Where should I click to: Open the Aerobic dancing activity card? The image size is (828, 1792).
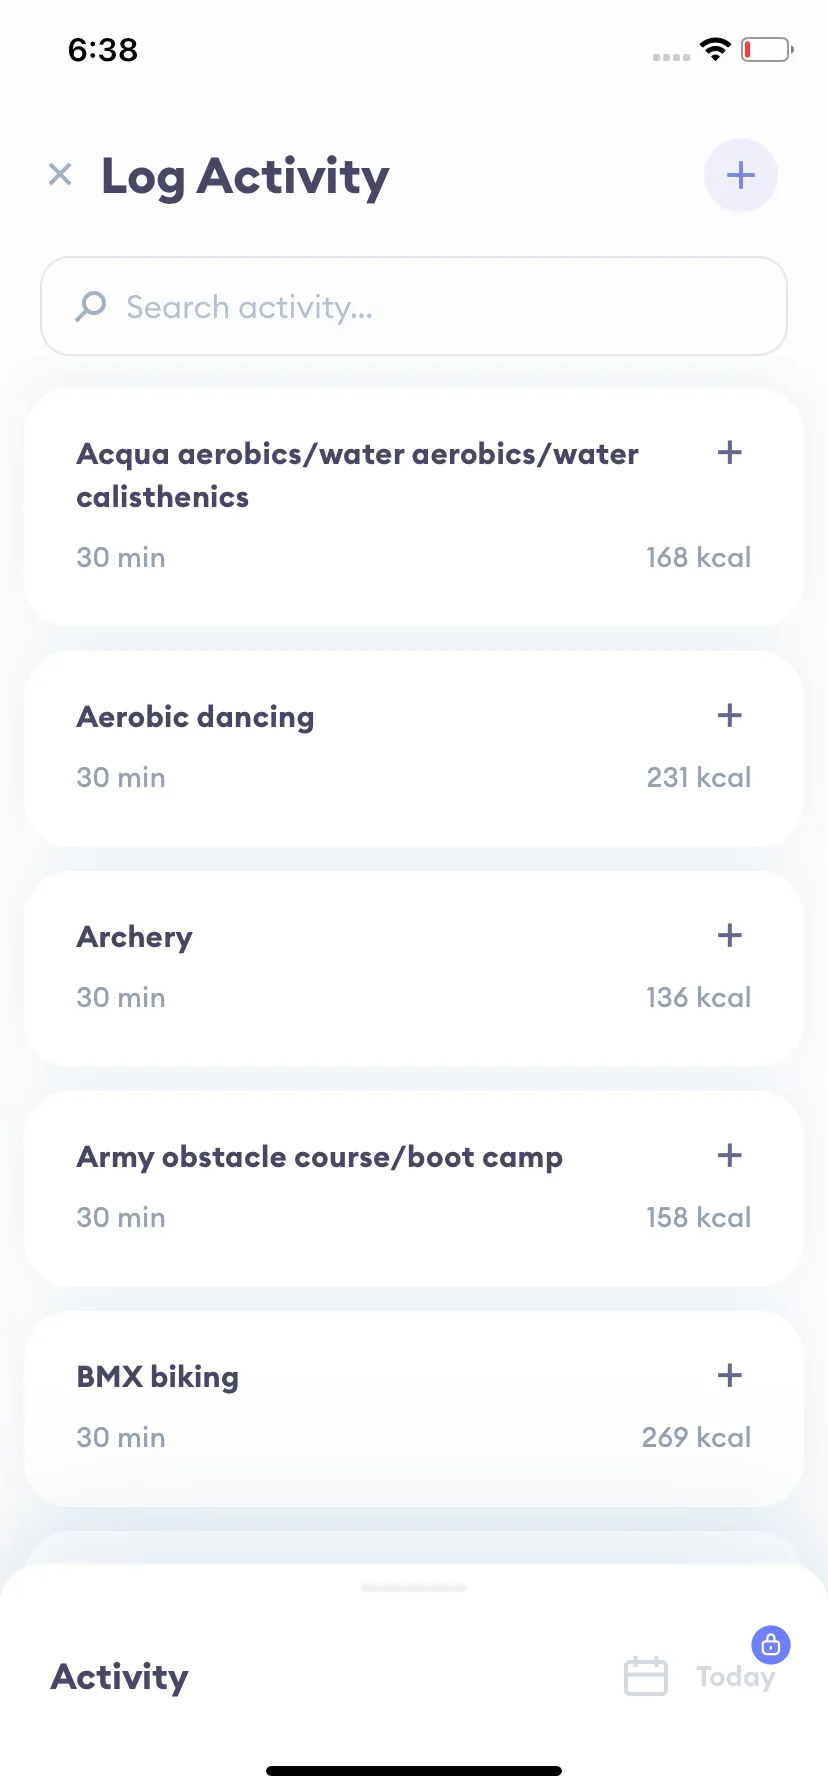coord(414,749)
